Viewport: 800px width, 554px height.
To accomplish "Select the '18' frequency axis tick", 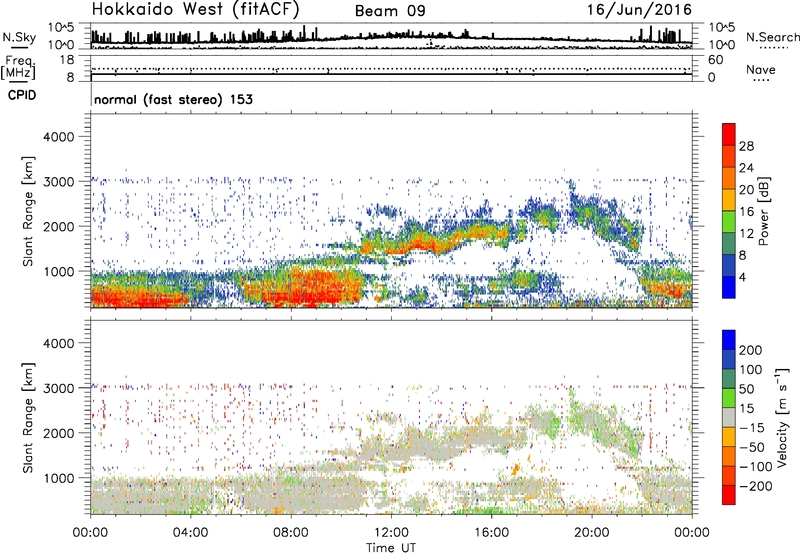I will click(x=67, y=60).
